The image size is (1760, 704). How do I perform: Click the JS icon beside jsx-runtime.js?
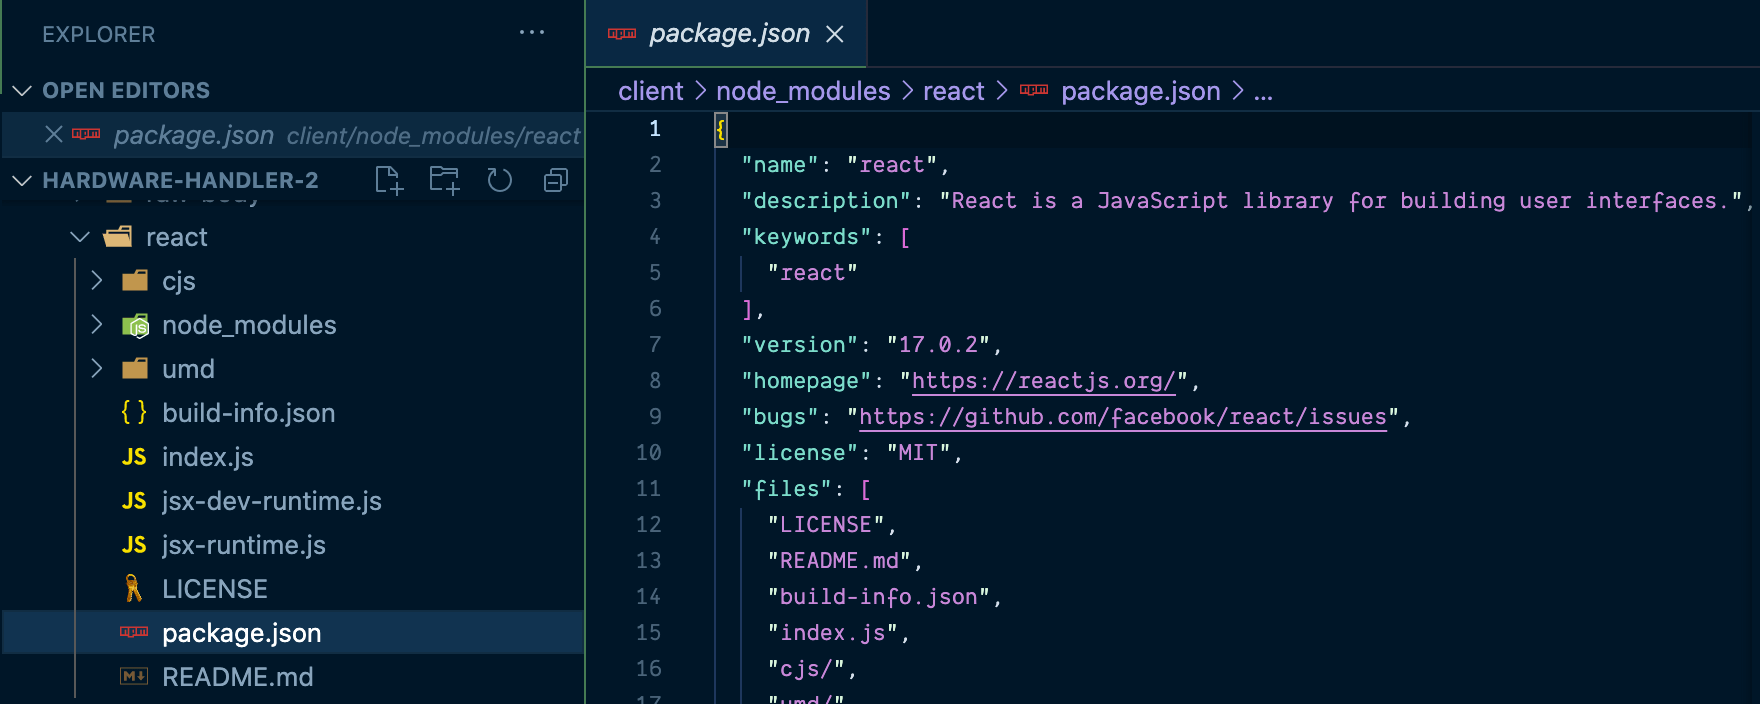click(x=134, y=545)
